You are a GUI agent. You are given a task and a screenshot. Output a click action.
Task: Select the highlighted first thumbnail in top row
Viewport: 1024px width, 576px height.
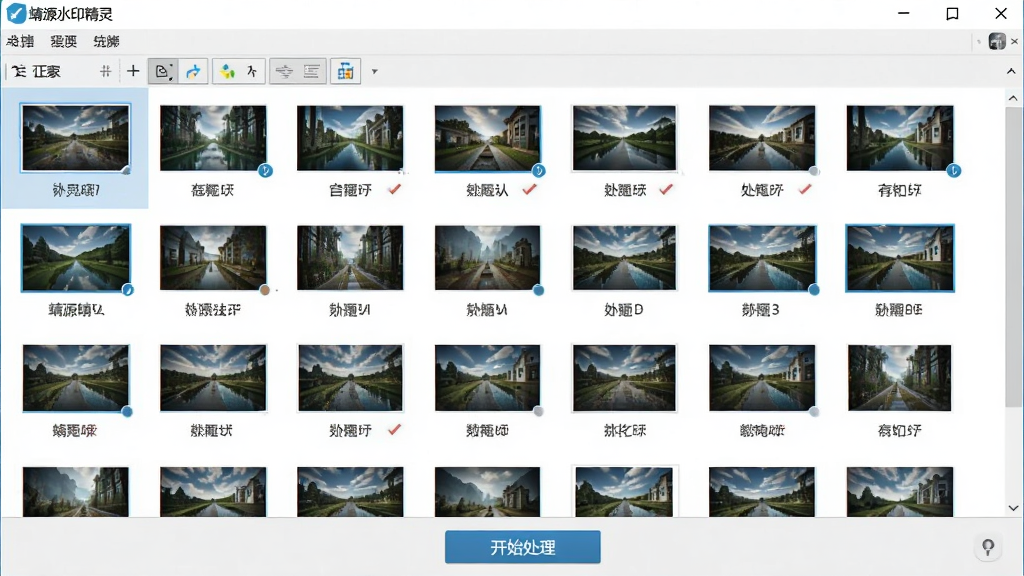75,138
